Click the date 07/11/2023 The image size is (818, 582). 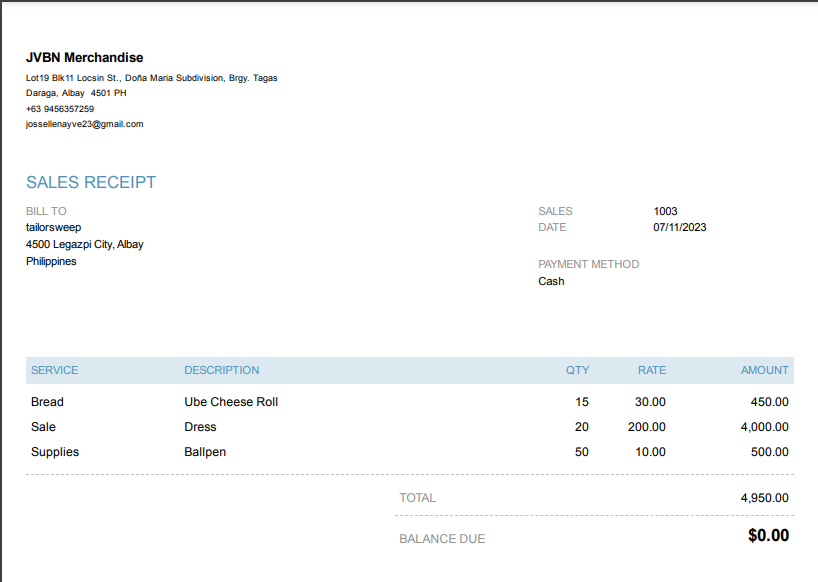680,227
